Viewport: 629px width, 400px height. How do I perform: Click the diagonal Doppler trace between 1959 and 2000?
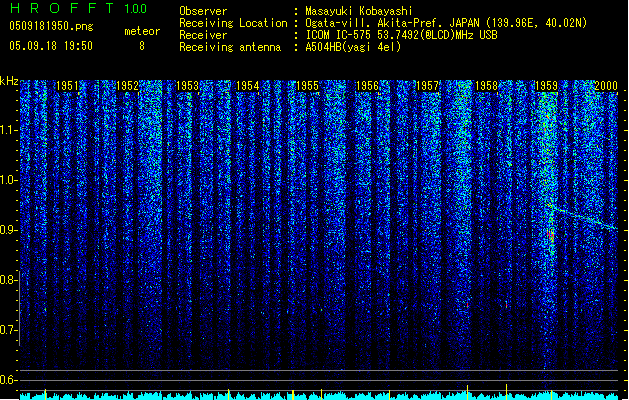tap(584, 219)
